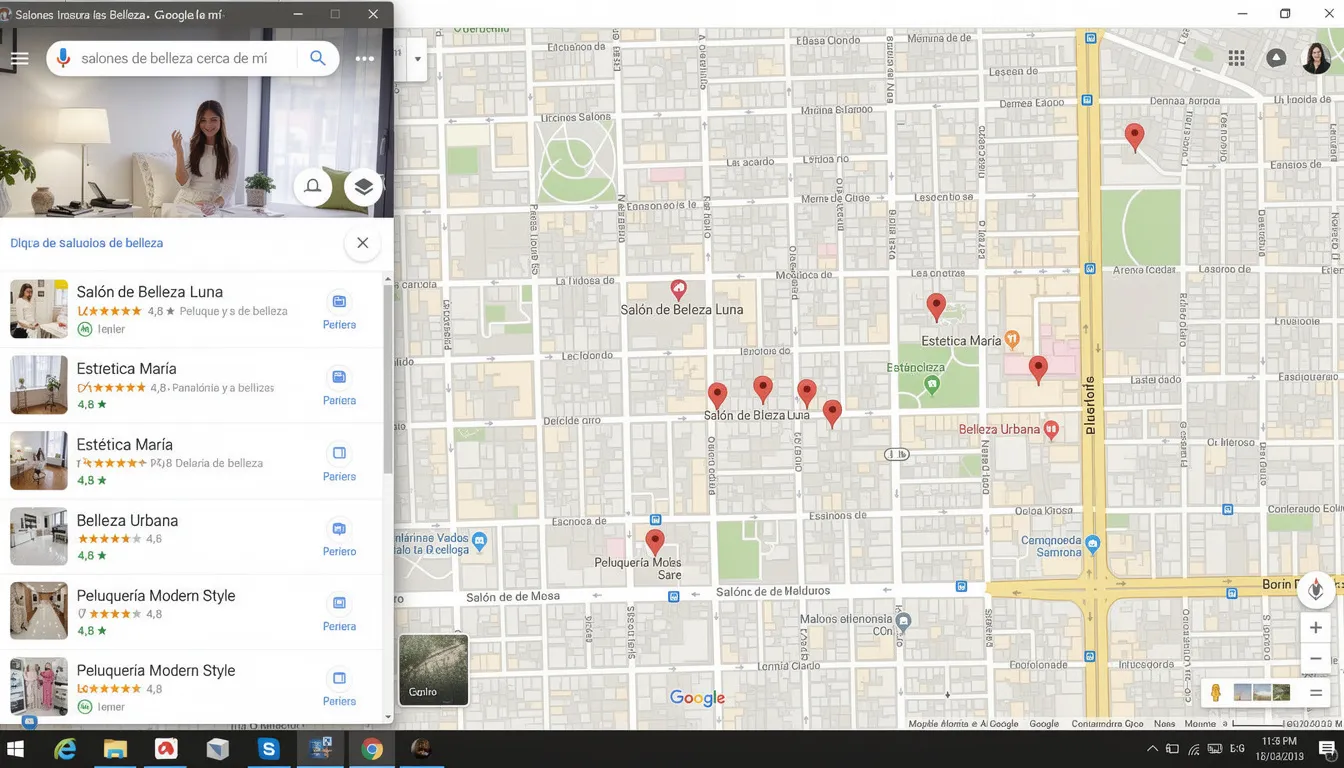This screenshot has height=768, width=1344.
Task: Click the notifications bell near the profile avatar
Action: point(1276,57)
